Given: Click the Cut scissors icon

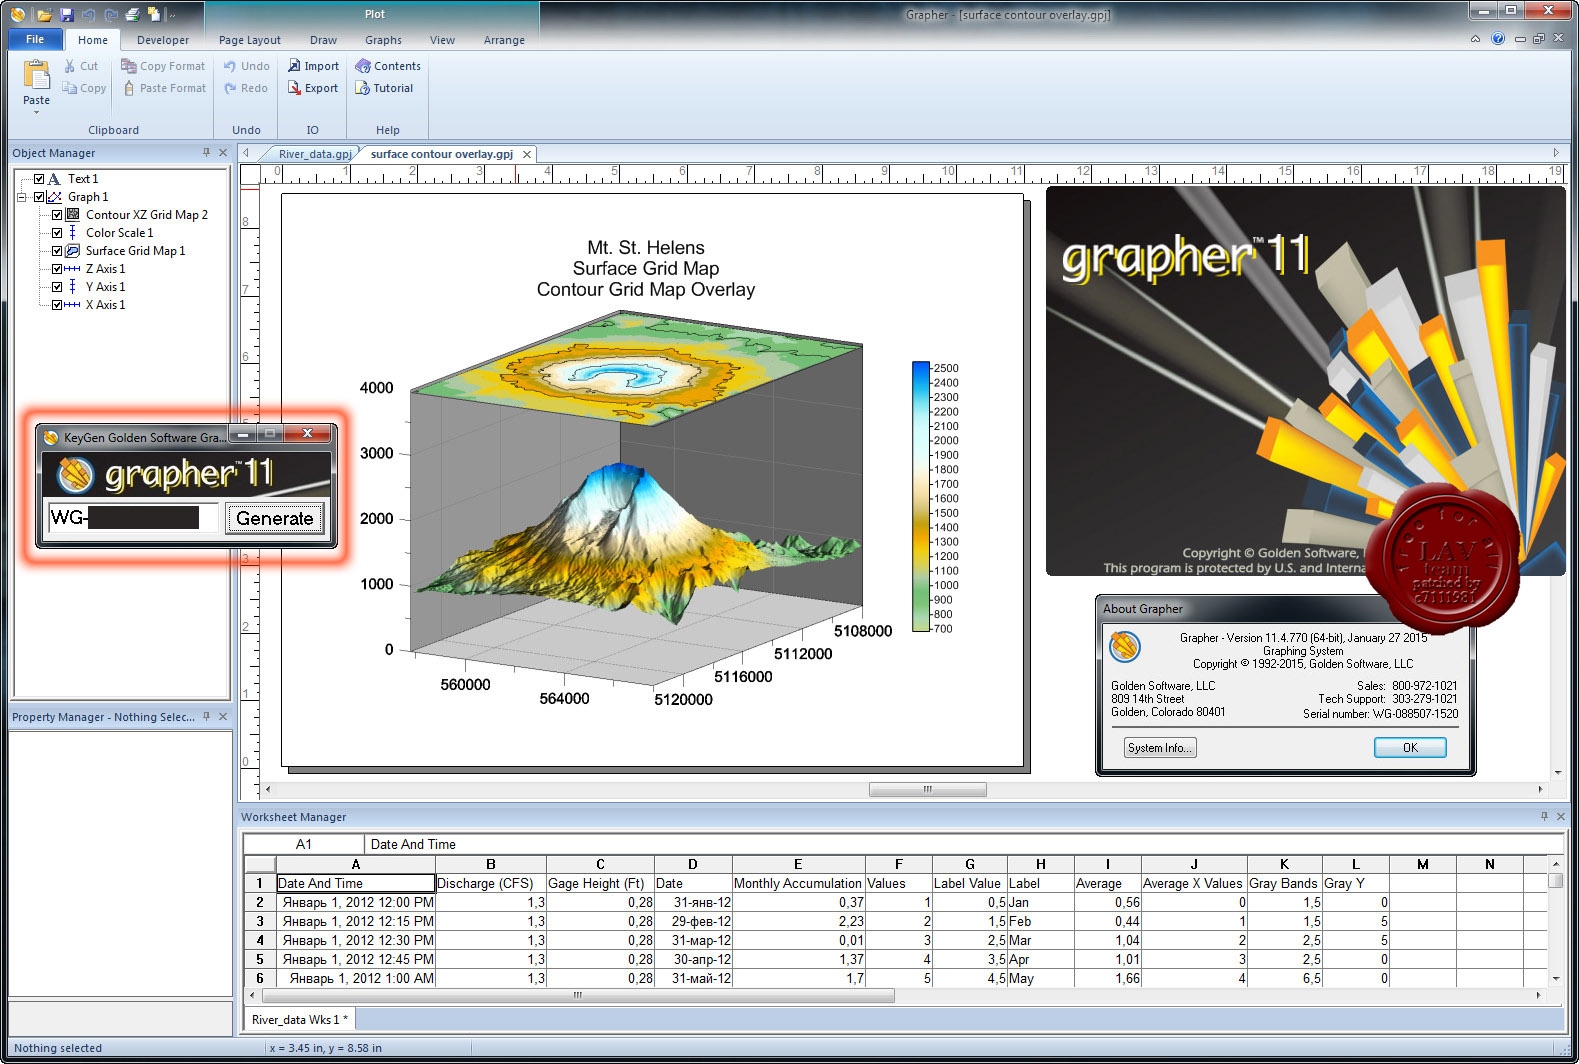Looking at the screenshot, I should pos(70,66).
